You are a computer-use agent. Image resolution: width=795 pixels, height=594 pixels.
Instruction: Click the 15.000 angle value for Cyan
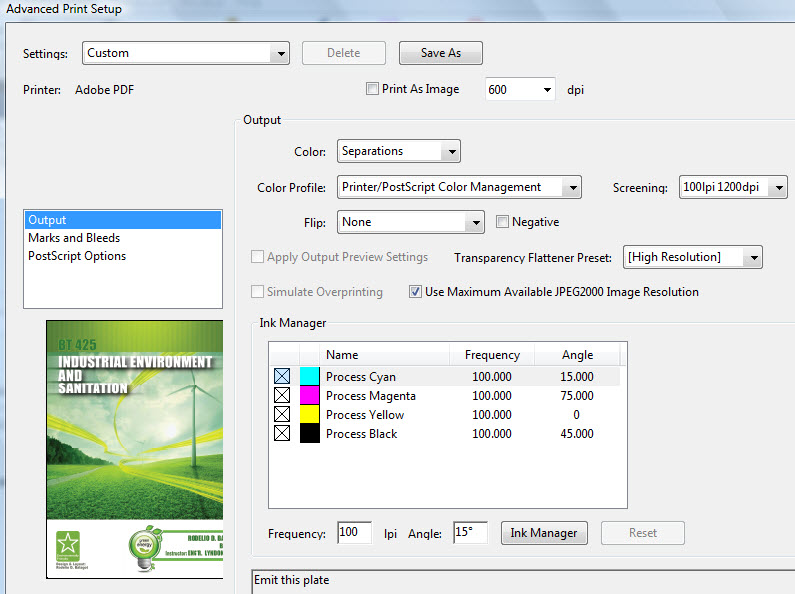(x=577, y=377)
